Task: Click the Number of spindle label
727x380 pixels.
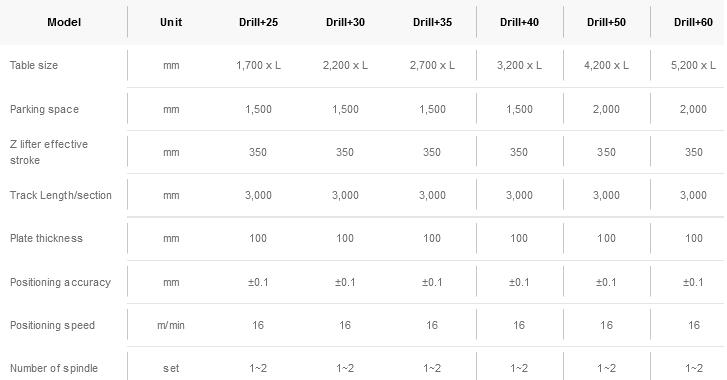Action: (54, 368)
